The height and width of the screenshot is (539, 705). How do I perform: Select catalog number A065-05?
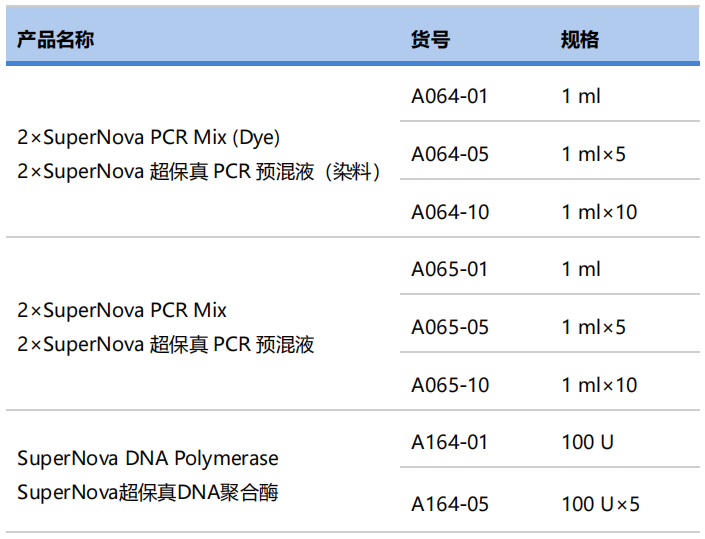click(450, 327)
